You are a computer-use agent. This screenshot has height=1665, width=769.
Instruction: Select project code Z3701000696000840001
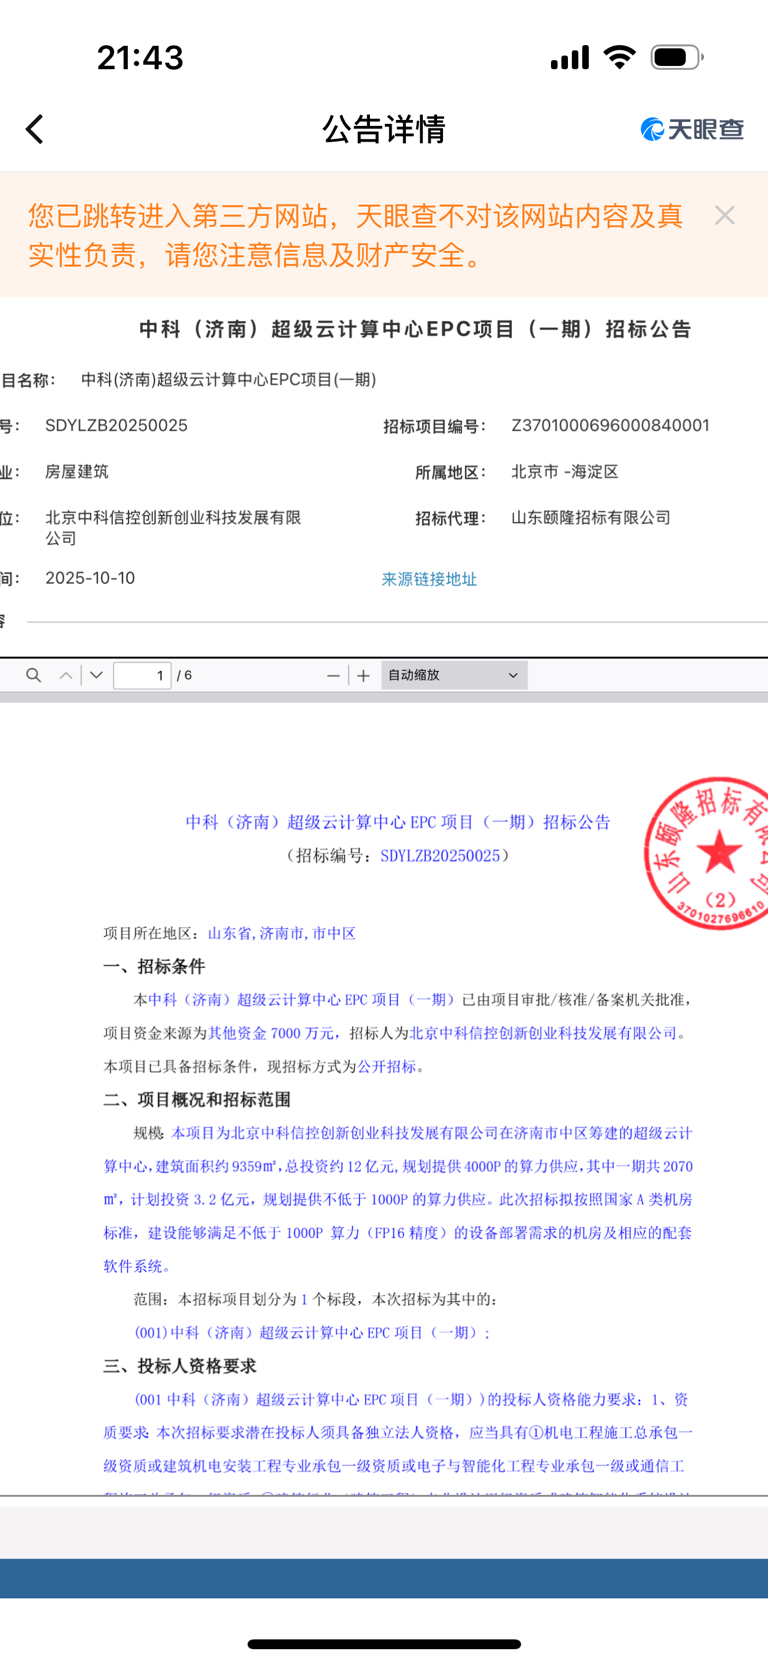(x=610, y=425)
